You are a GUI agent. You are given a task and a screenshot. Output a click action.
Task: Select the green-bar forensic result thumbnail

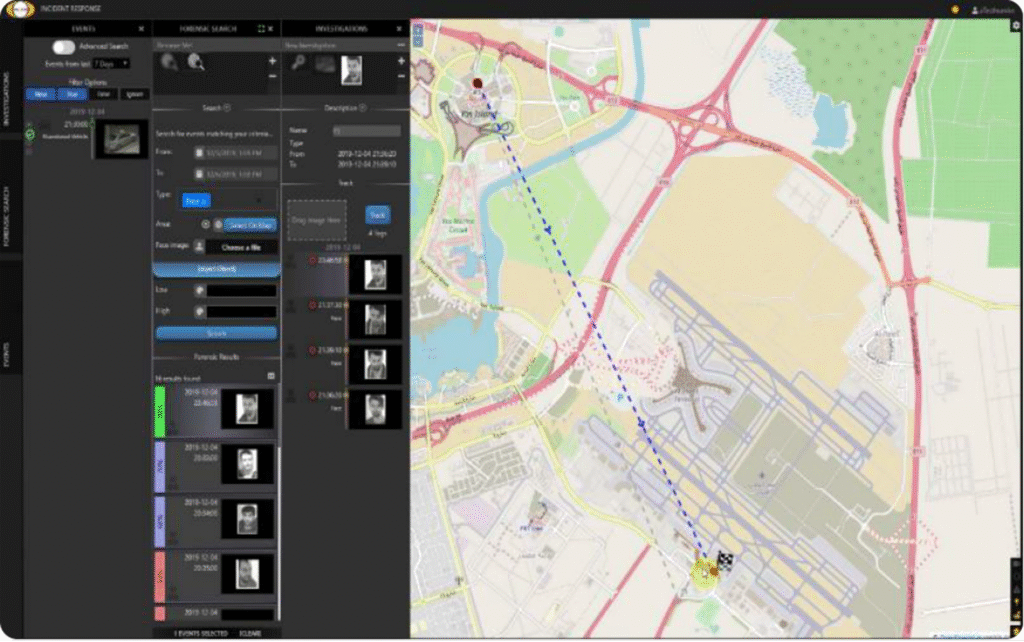[247, 408]
